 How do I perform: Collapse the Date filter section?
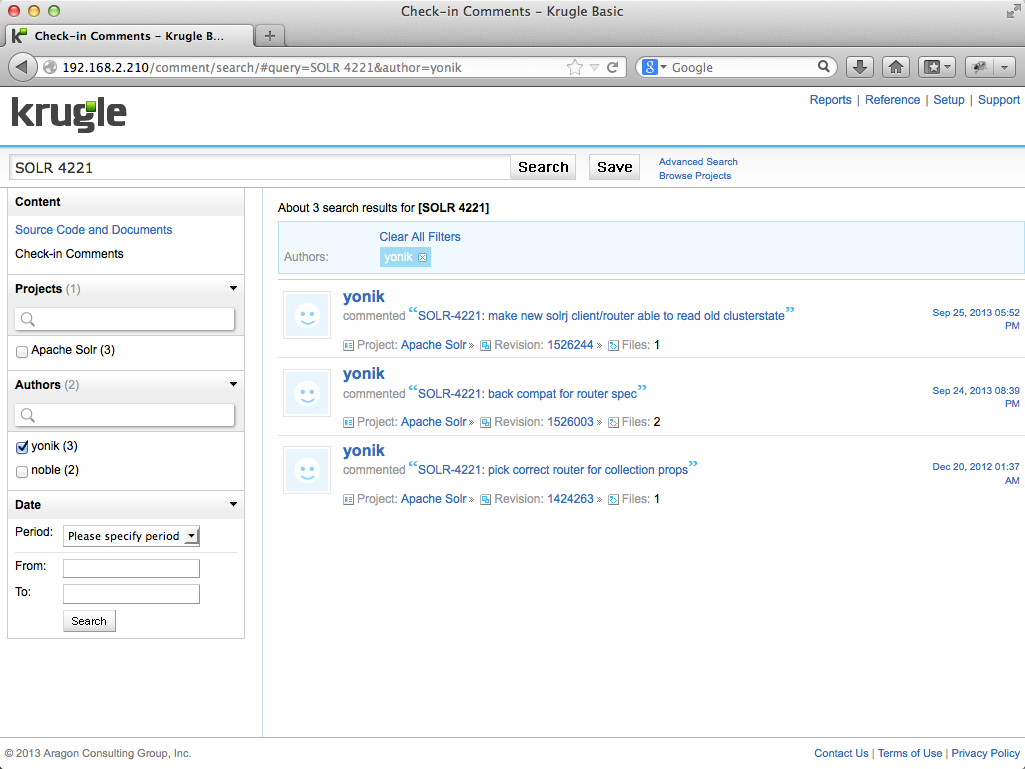(233, 504)
